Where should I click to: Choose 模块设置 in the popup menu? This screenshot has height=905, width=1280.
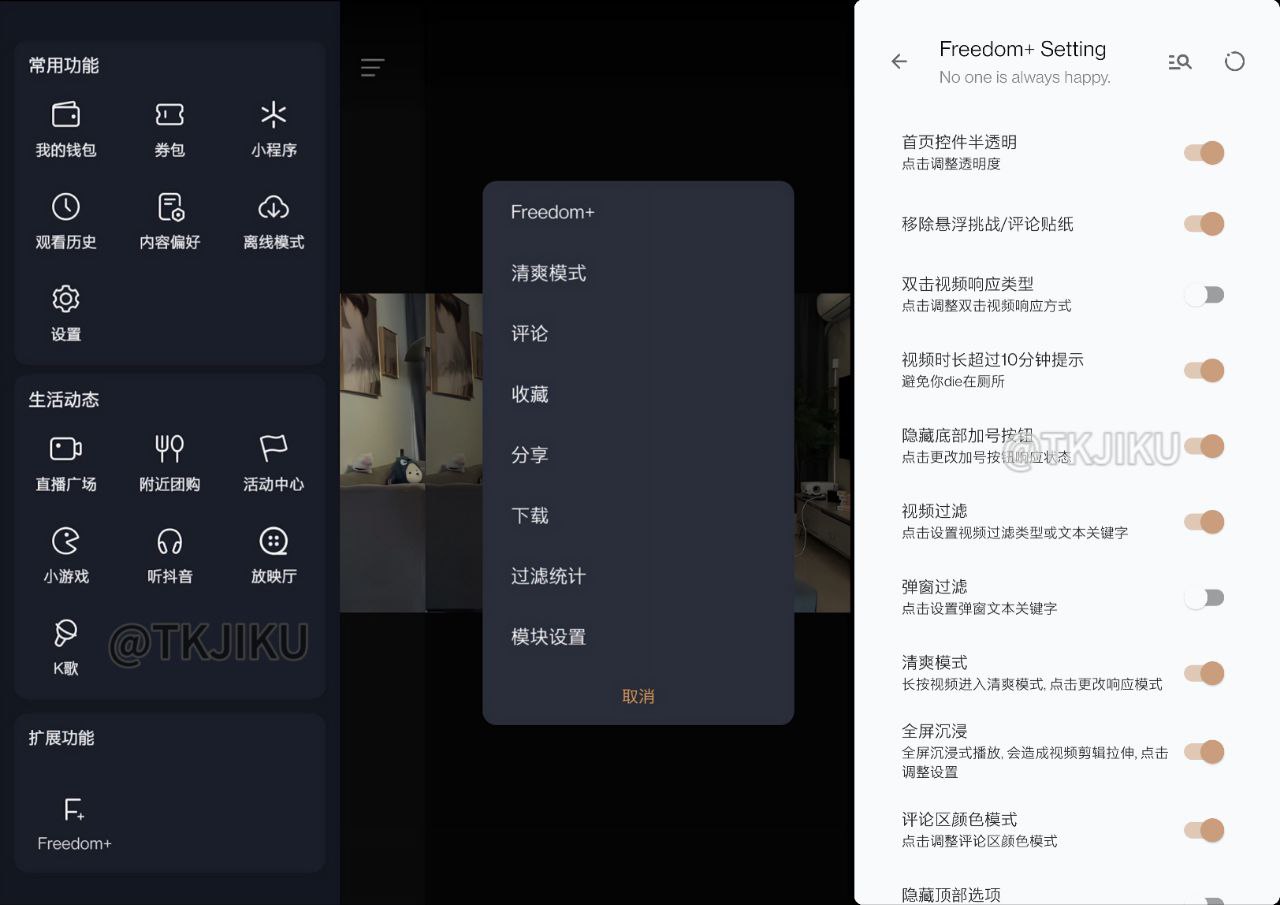click(x=548, y=637)
